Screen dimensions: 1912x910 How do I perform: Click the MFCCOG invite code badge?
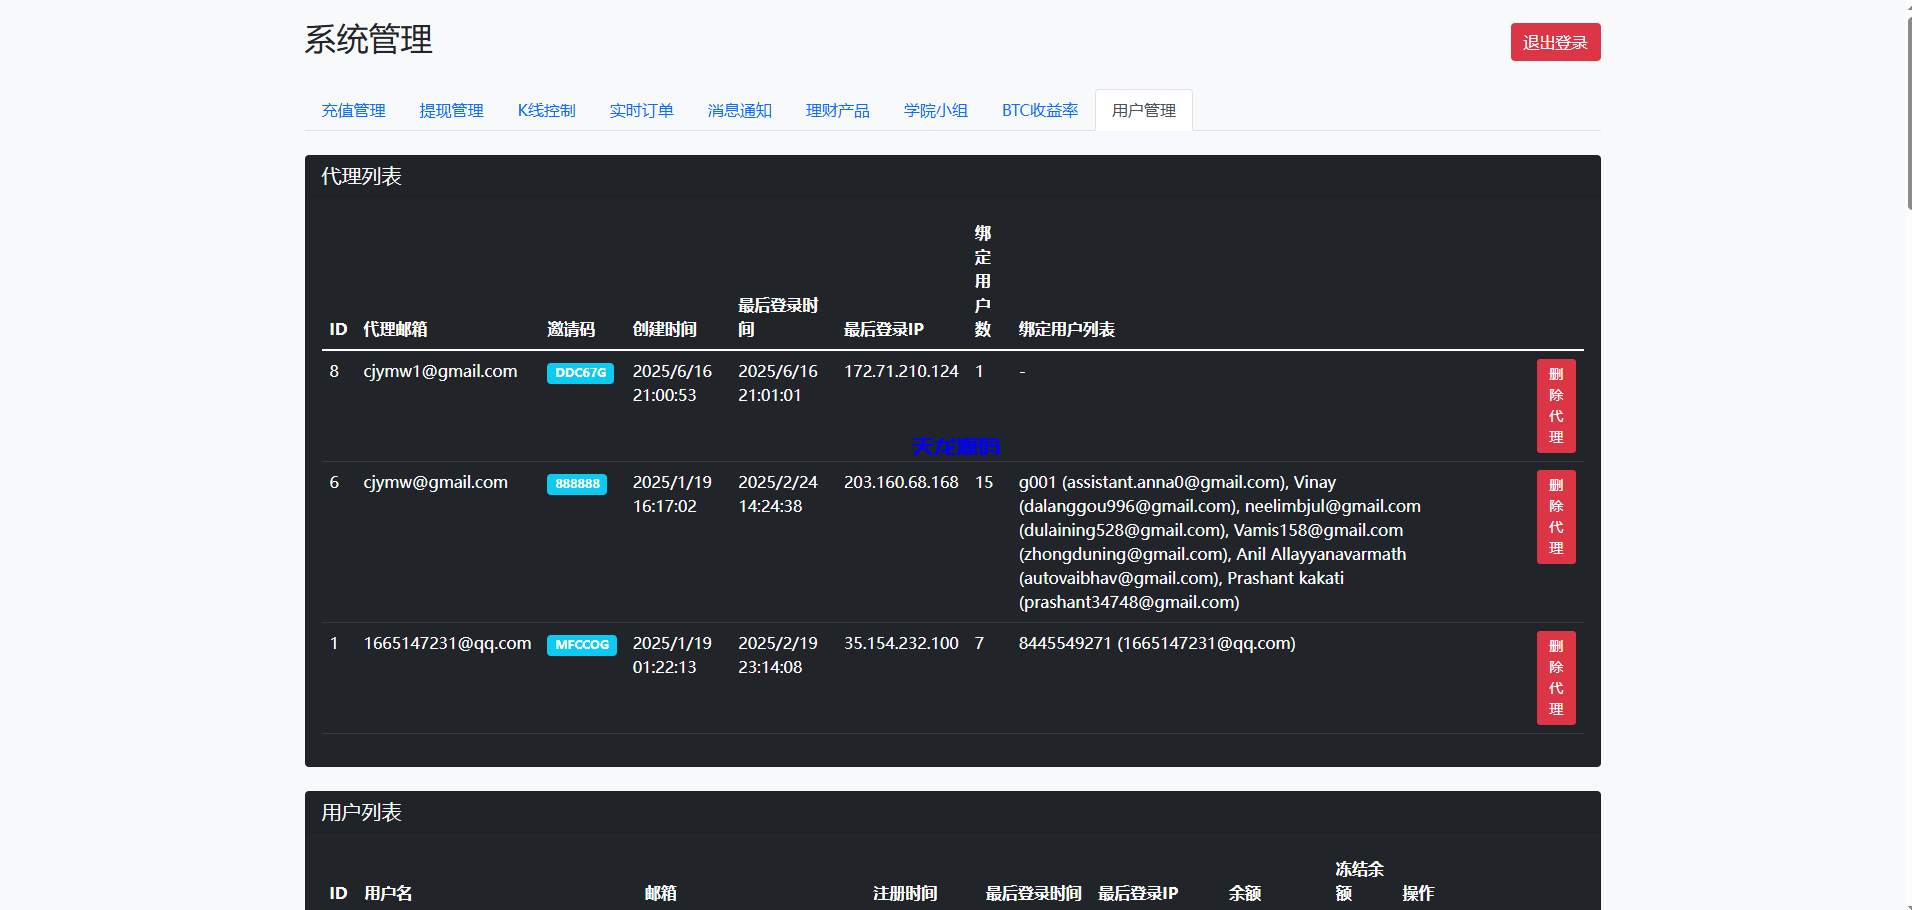(581, 645)
